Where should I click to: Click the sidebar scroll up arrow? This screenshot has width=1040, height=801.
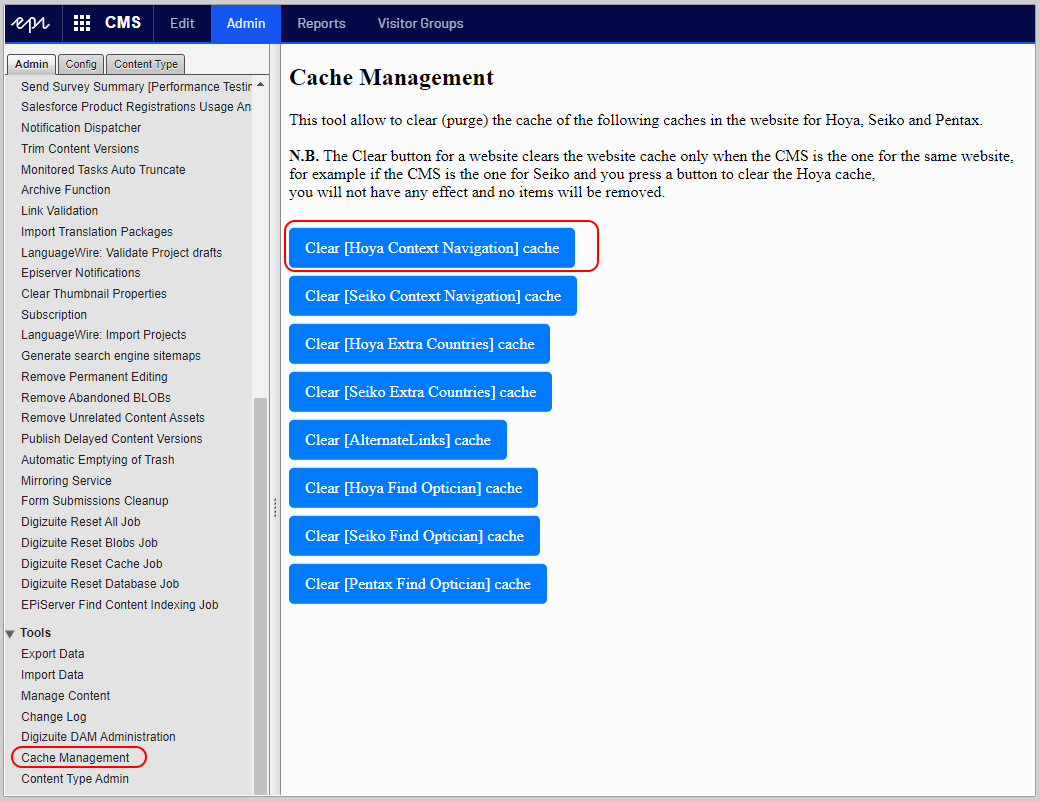[260, 86]
